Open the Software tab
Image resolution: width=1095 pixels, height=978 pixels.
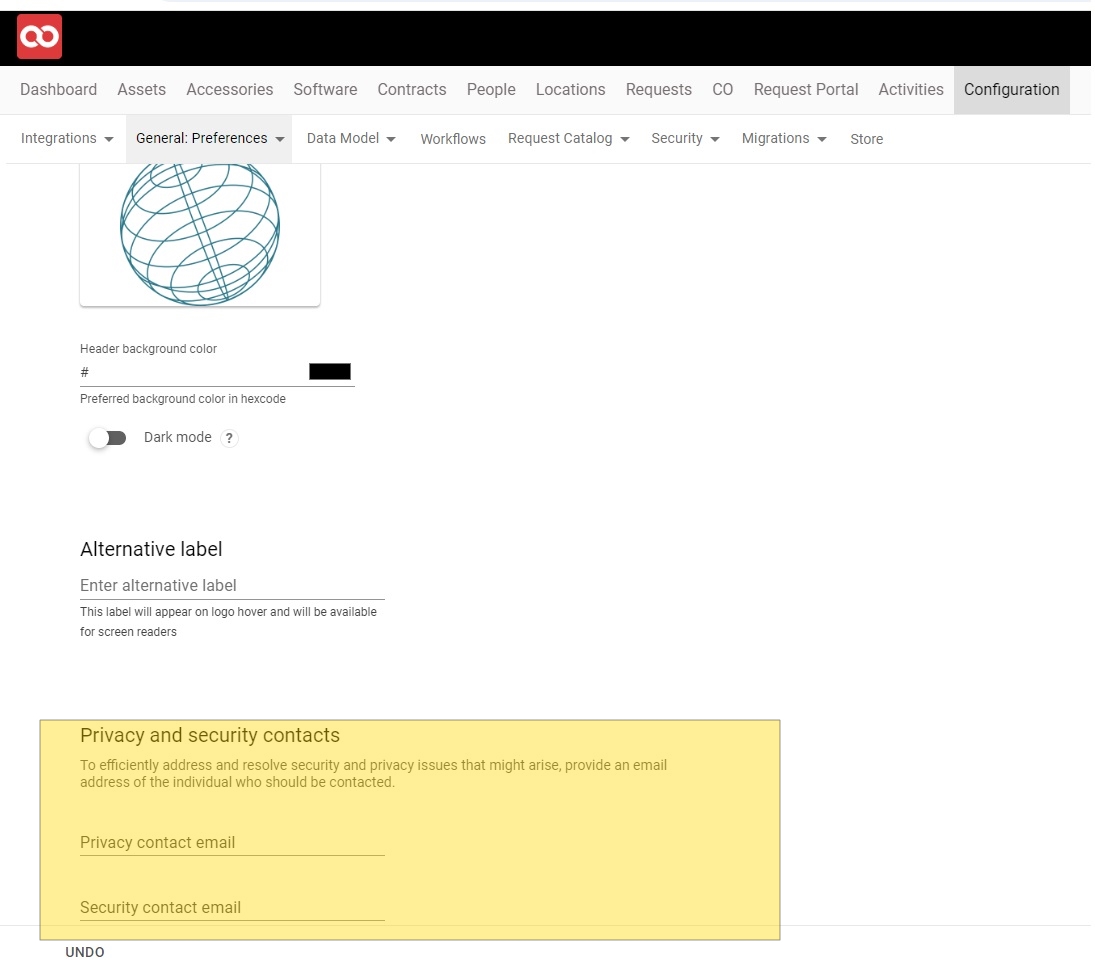(x=325, y=89)
